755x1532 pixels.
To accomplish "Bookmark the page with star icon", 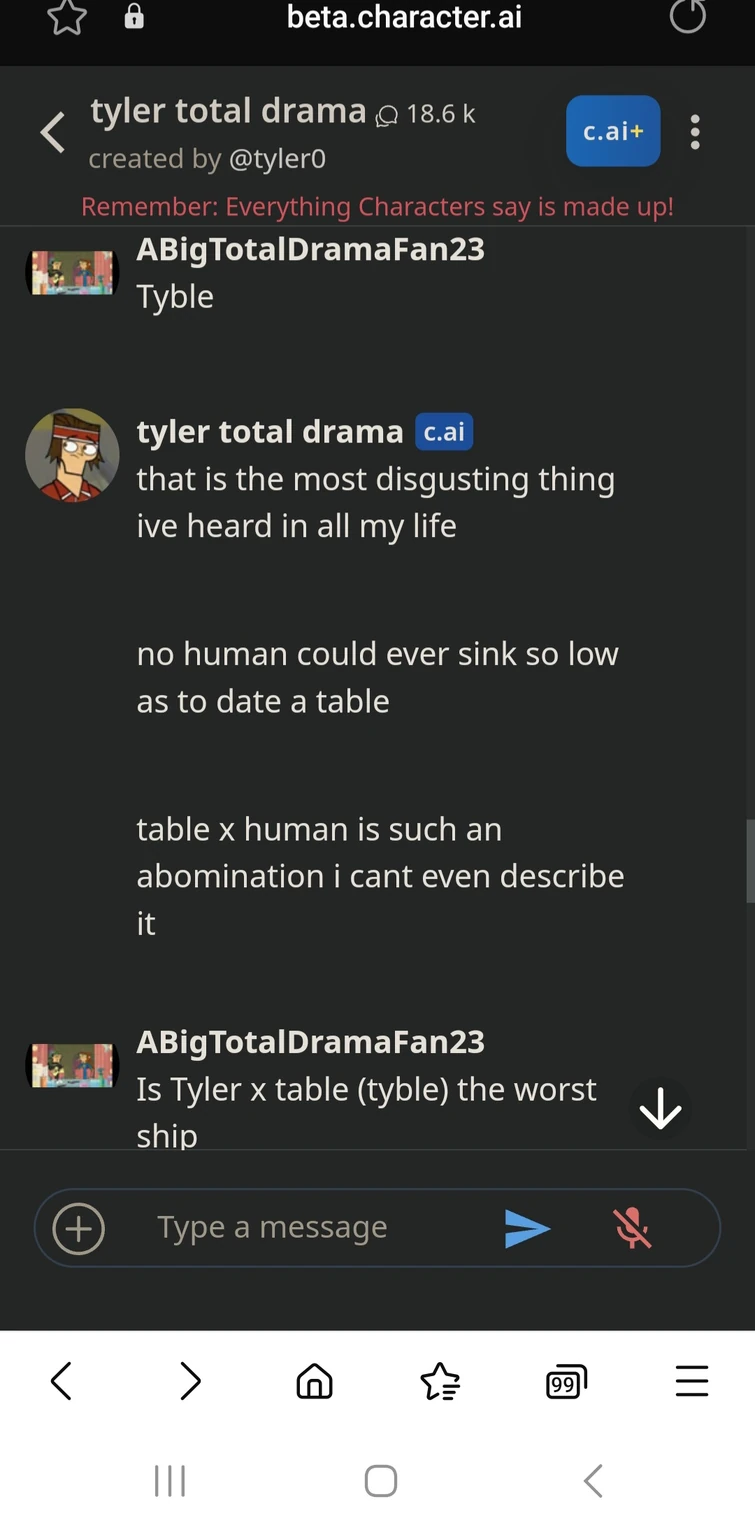I will pyautogui.click(x=67, y=17).
